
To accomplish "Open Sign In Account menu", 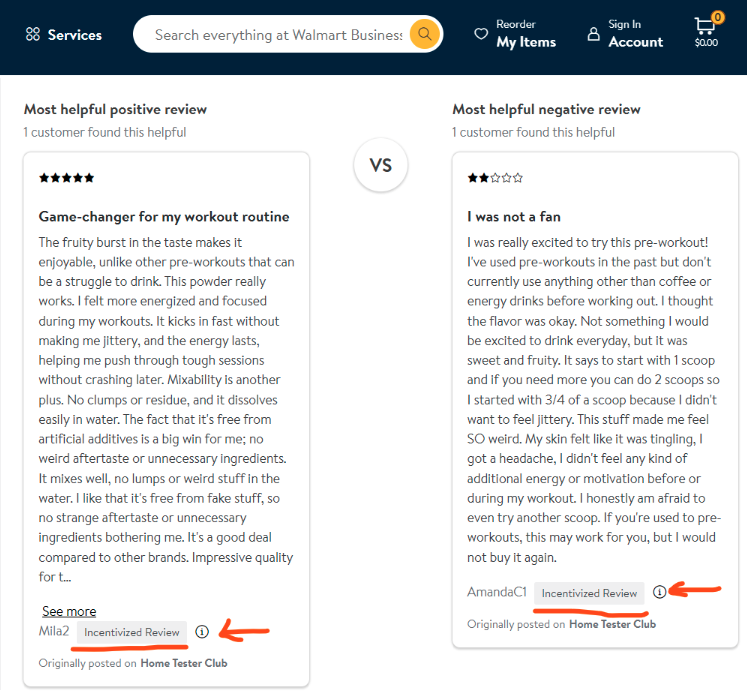I will click(x=626, y=34).
